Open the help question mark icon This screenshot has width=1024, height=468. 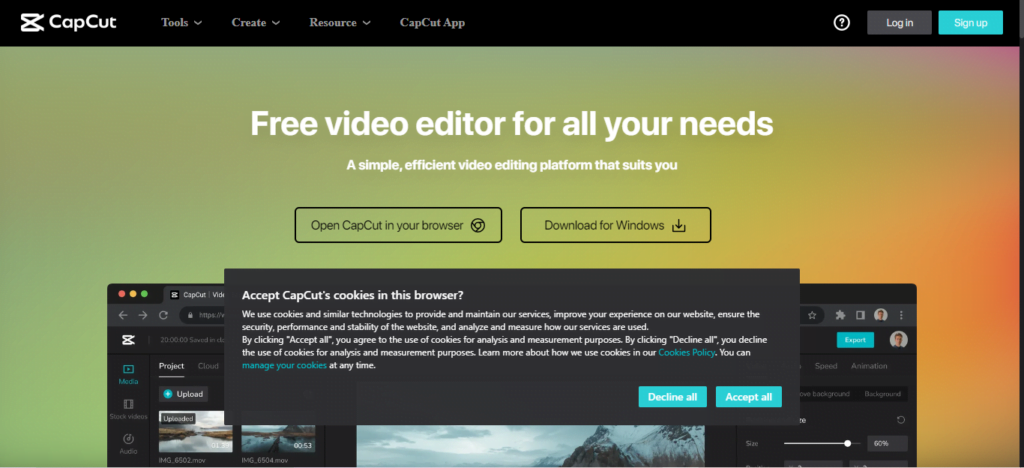[842, 22]
